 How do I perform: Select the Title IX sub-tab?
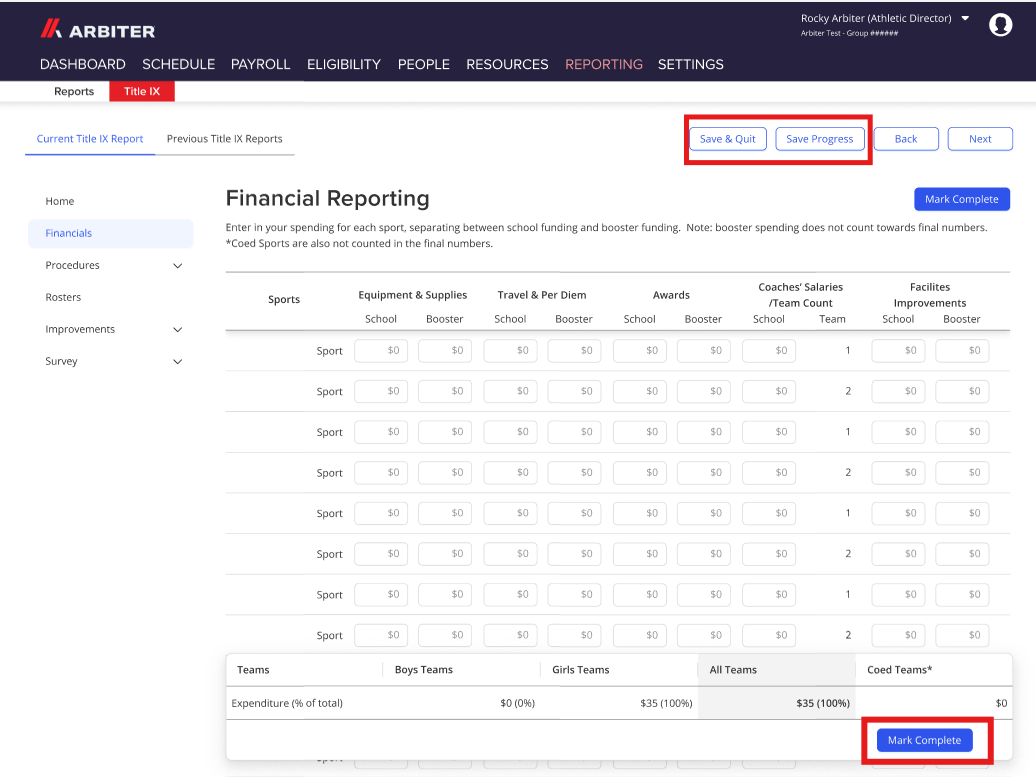tap(142, 91)
